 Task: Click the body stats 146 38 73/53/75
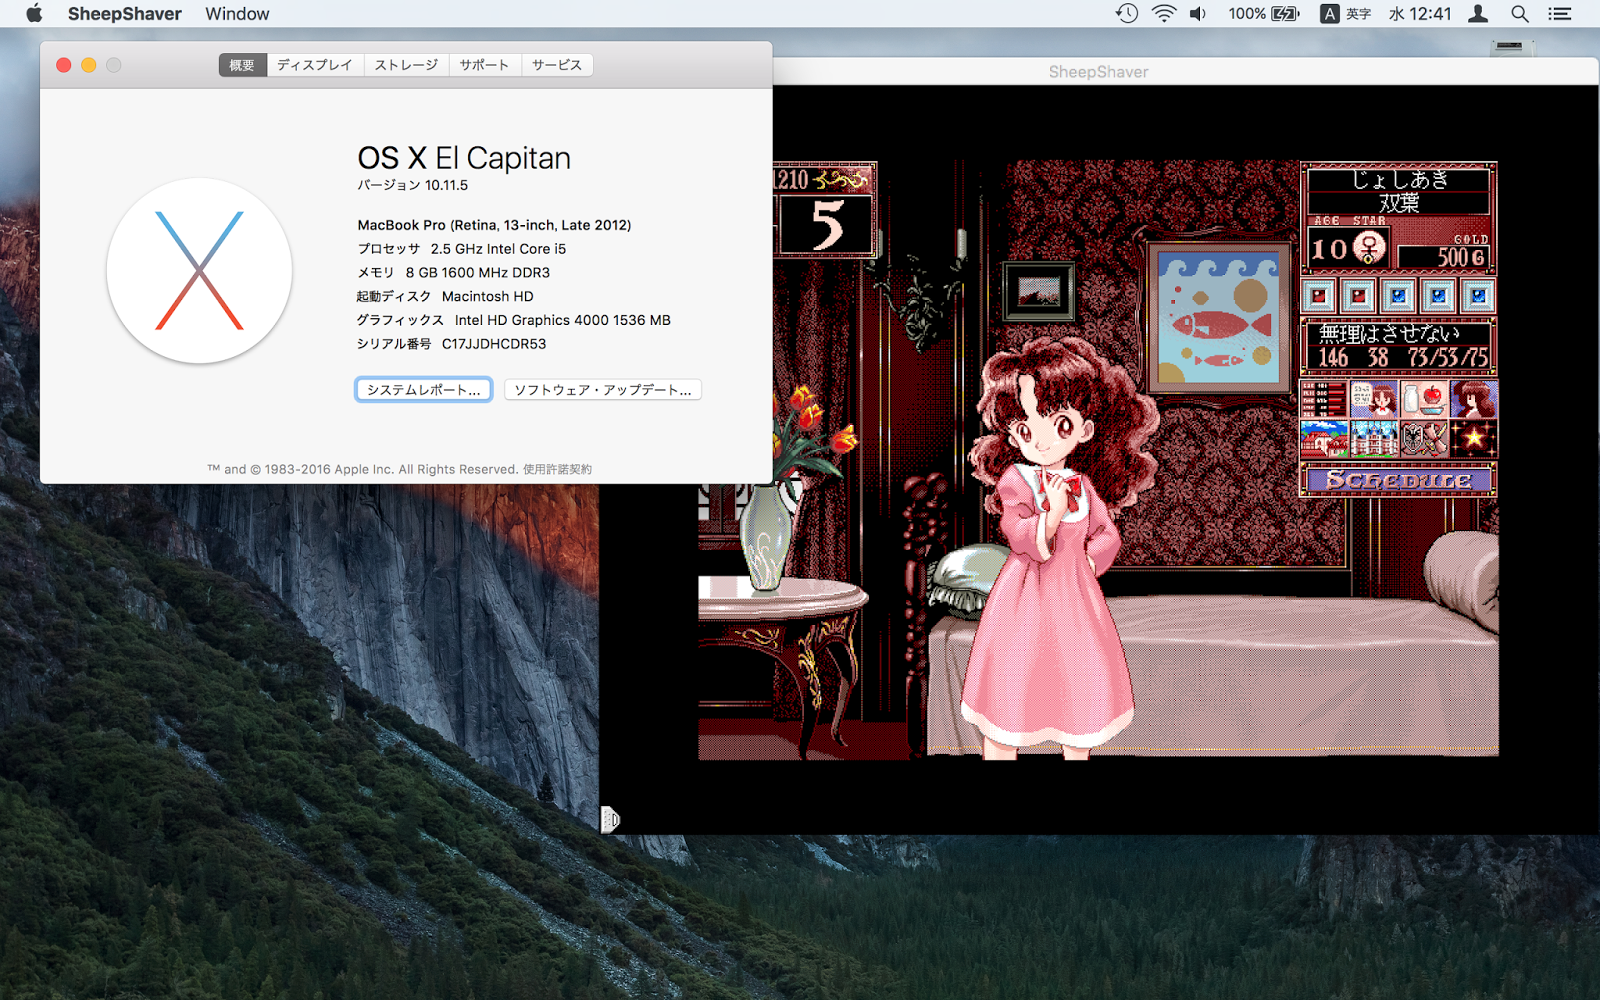pyautogui.click(x=1401, y=357)
